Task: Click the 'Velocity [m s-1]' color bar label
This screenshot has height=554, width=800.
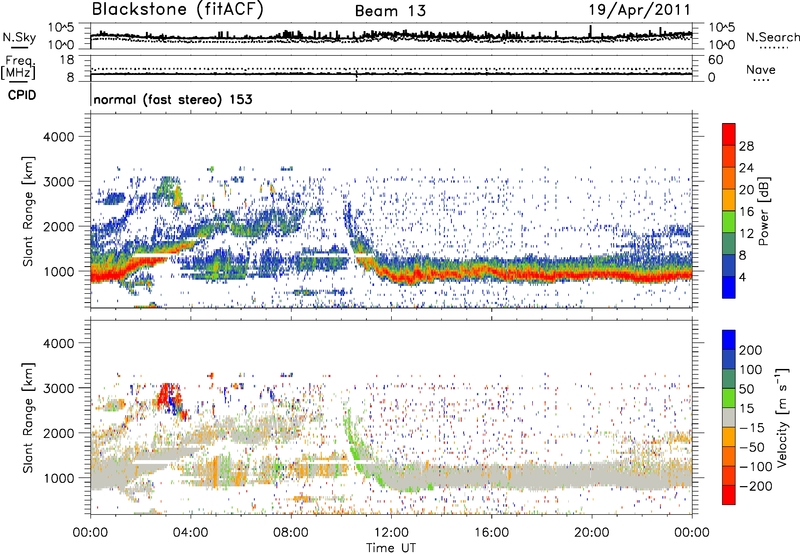Action: pos(782,417)
